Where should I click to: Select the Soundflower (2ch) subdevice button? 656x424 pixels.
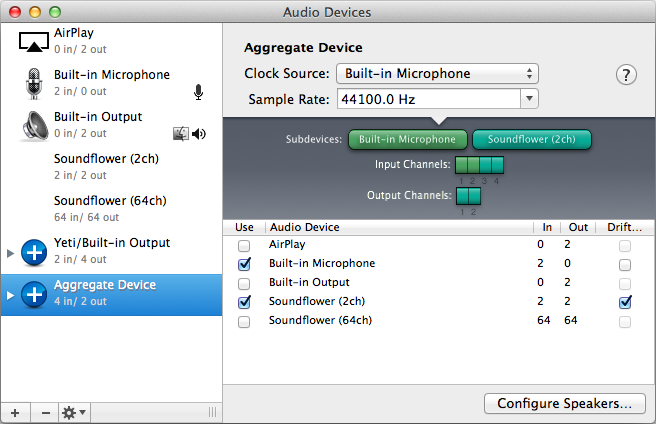[532, 139]
